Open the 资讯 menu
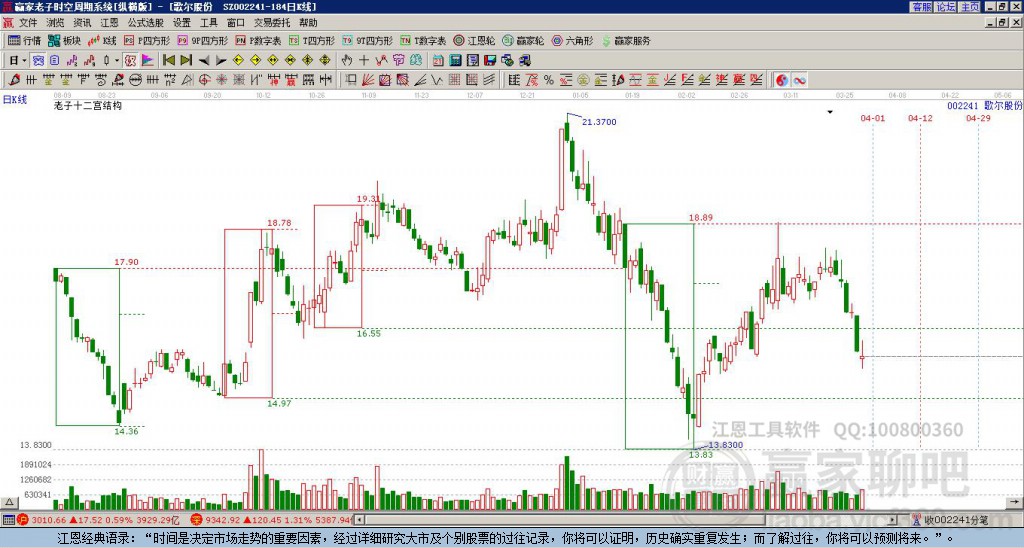The image size is (1024, 548). point(82,23)
